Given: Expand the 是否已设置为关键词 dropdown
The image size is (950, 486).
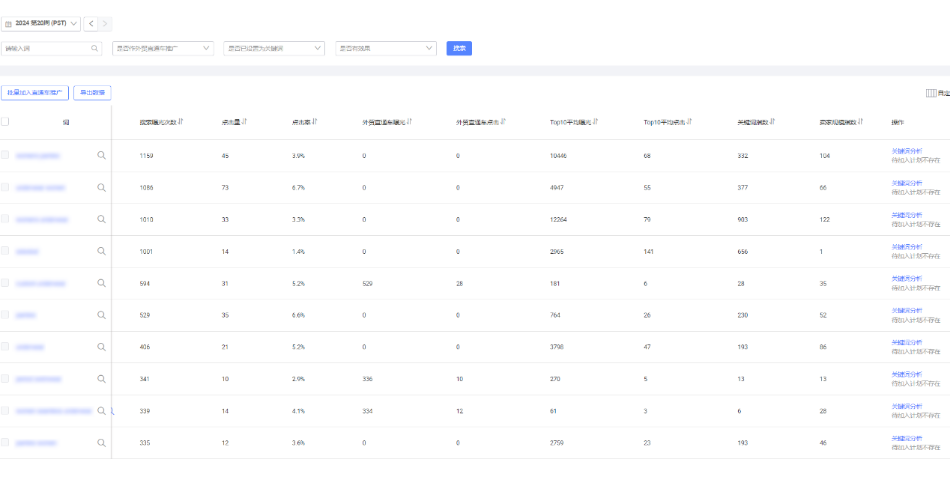Looking at the screenshot, I should 273,48.
